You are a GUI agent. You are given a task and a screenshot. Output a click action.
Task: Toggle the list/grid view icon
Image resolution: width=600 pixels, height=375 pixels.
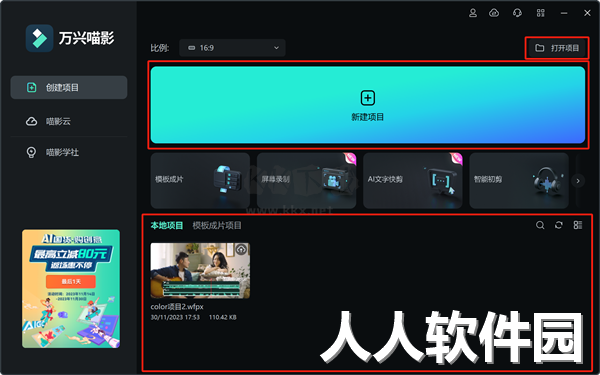(578, 225)
